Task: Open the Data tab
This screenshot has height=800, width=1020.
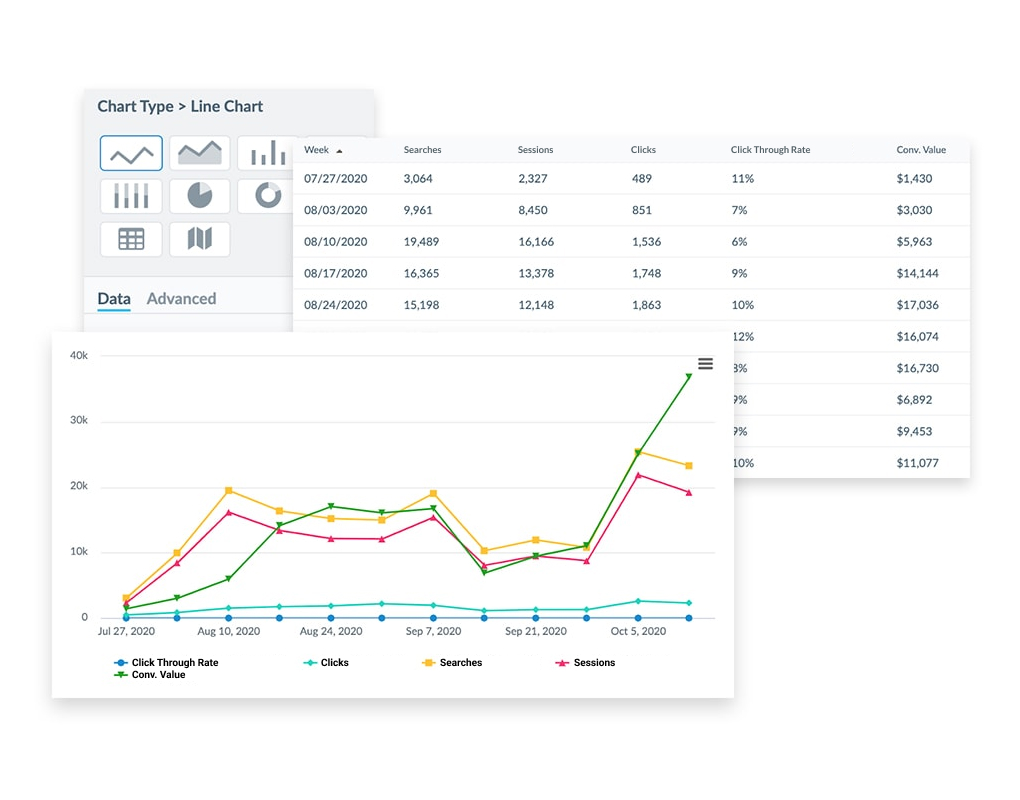Action: [x=113, y=298]
